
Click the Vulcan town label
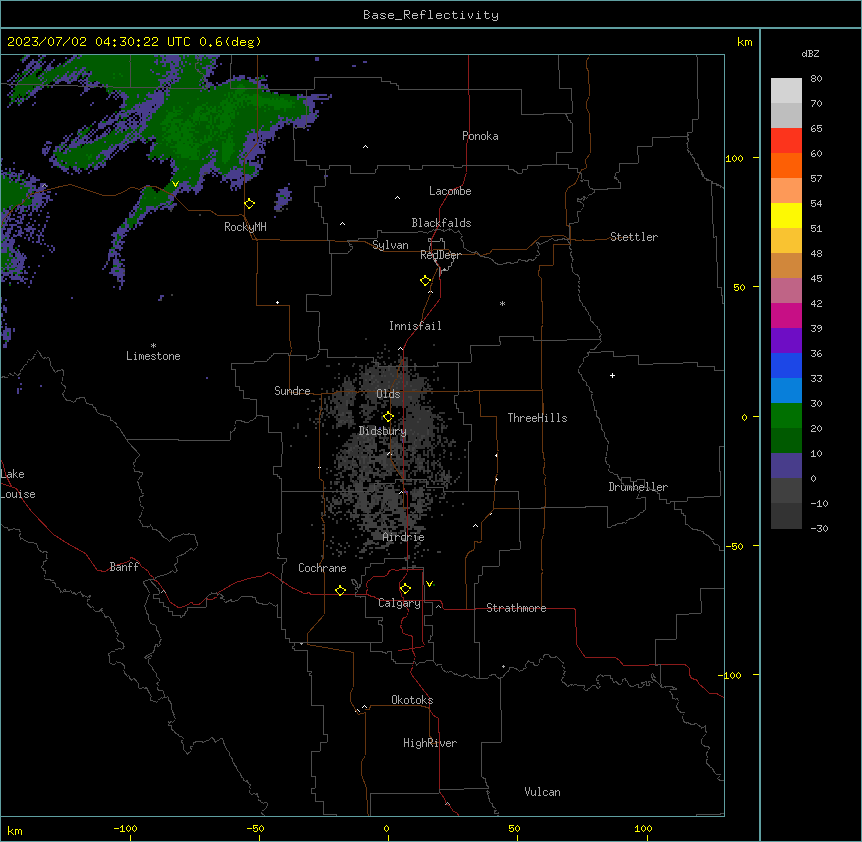coord(543,792)
